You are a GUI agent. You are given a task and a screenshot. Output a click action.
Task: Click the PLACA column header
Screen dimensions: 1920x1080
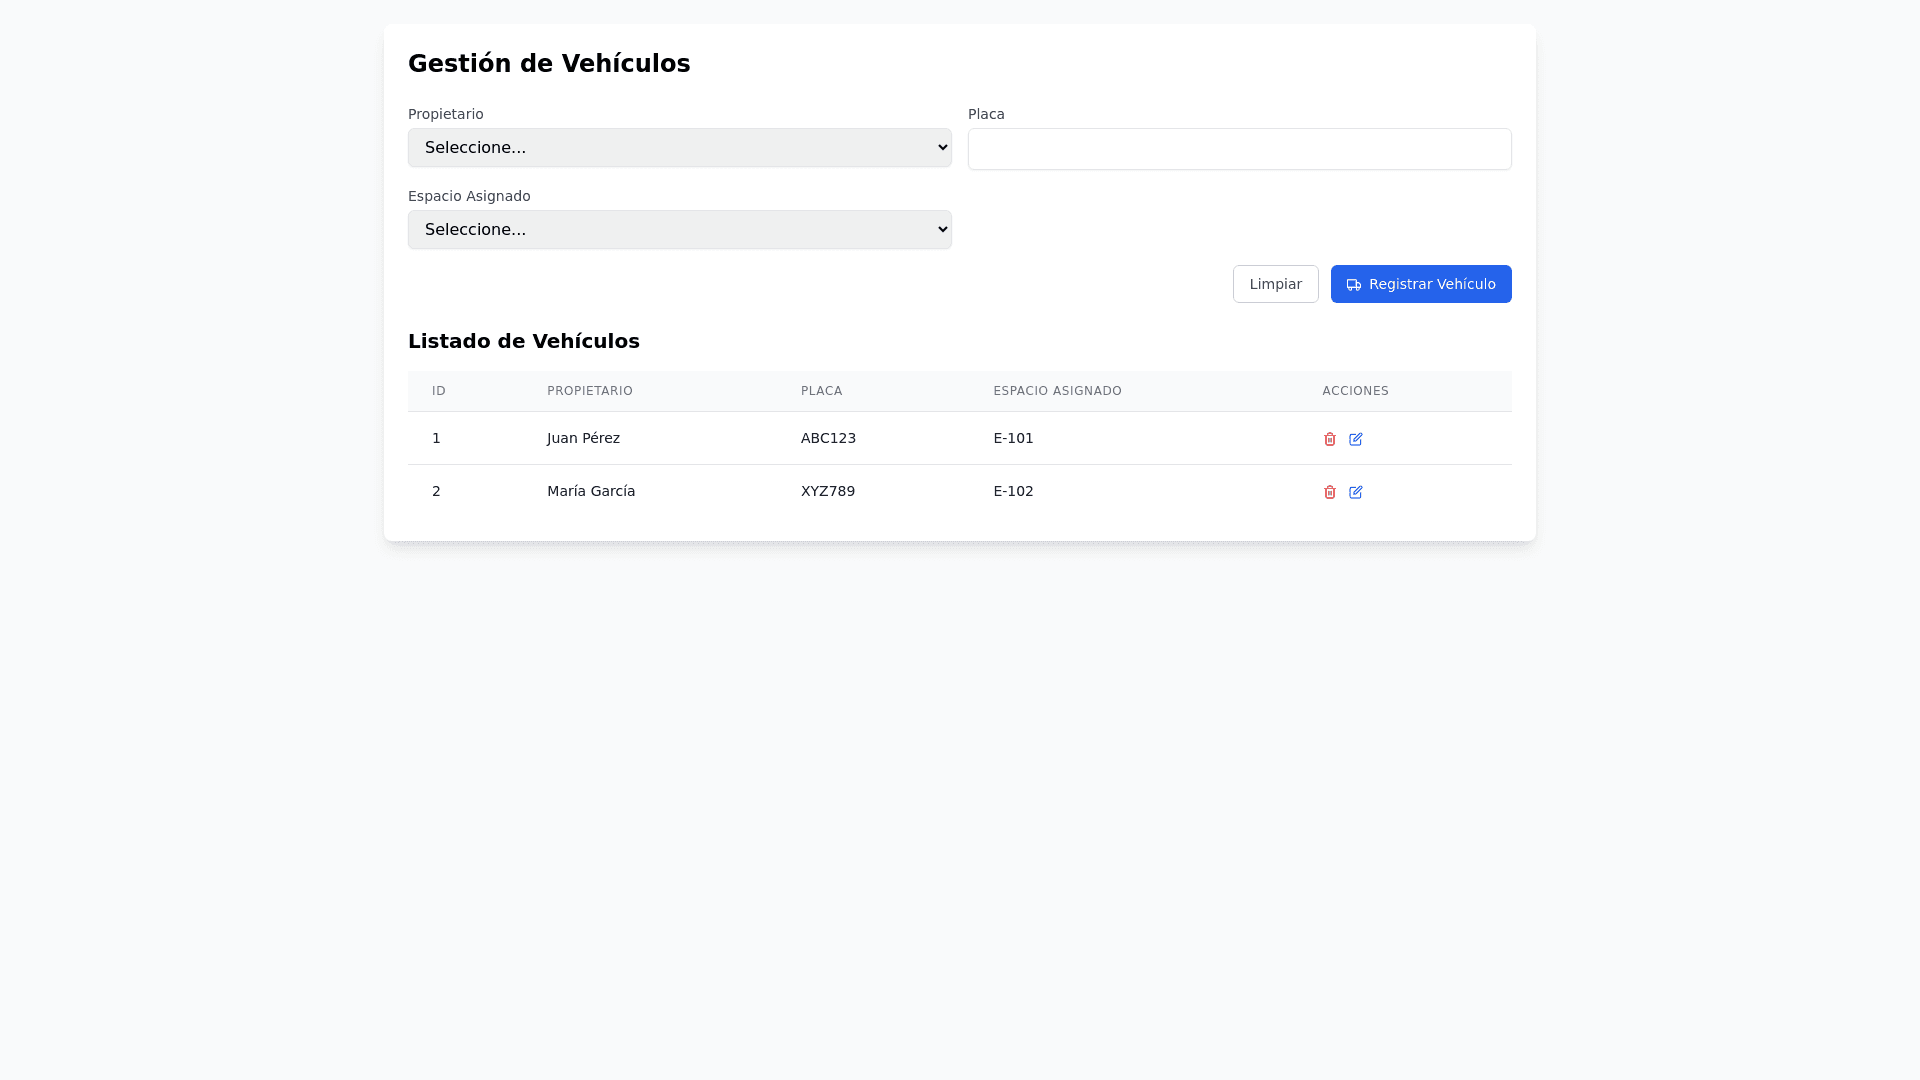tap(821, 391)
